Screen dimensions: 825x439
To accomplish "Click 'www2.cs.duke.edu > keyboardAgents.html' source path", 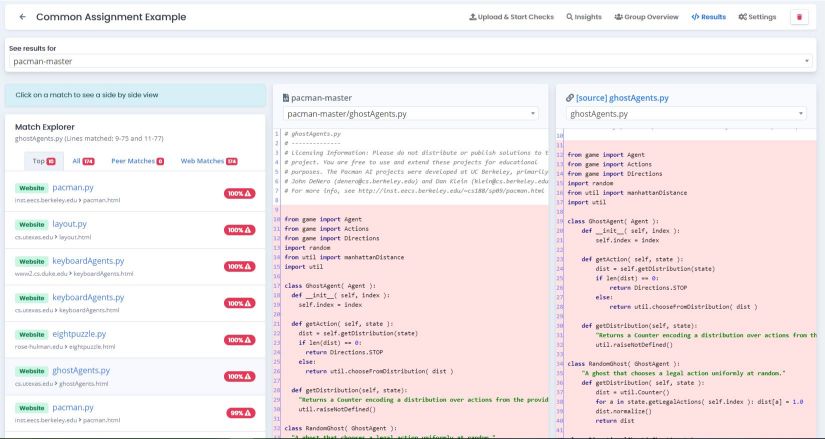I will pyautogui.click(x=74, y=274).
